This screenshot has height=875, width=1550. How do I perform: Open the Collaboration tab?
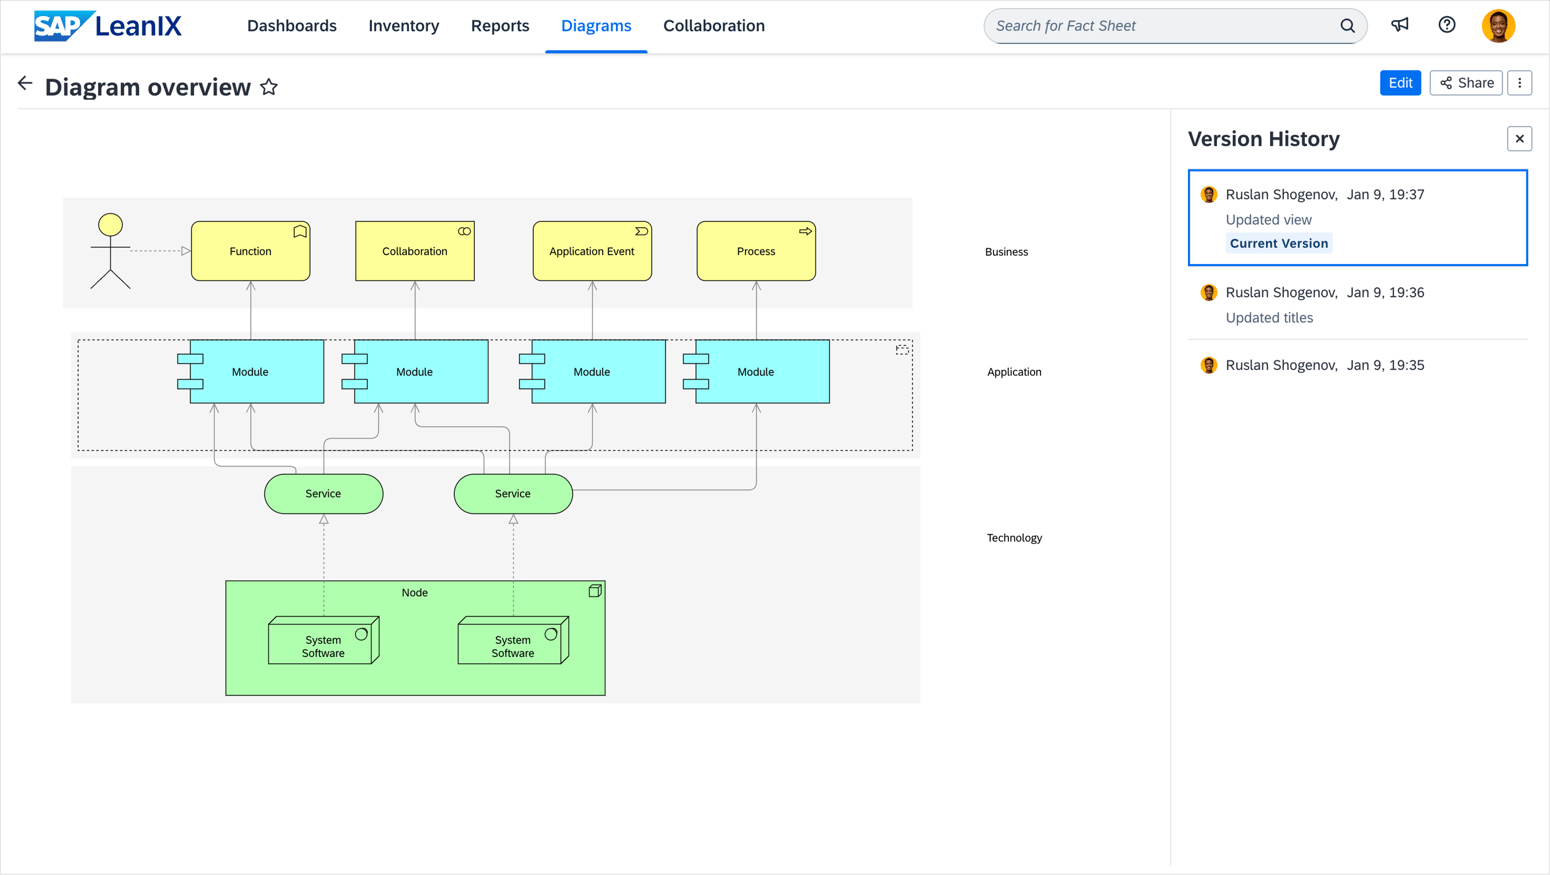713,26
